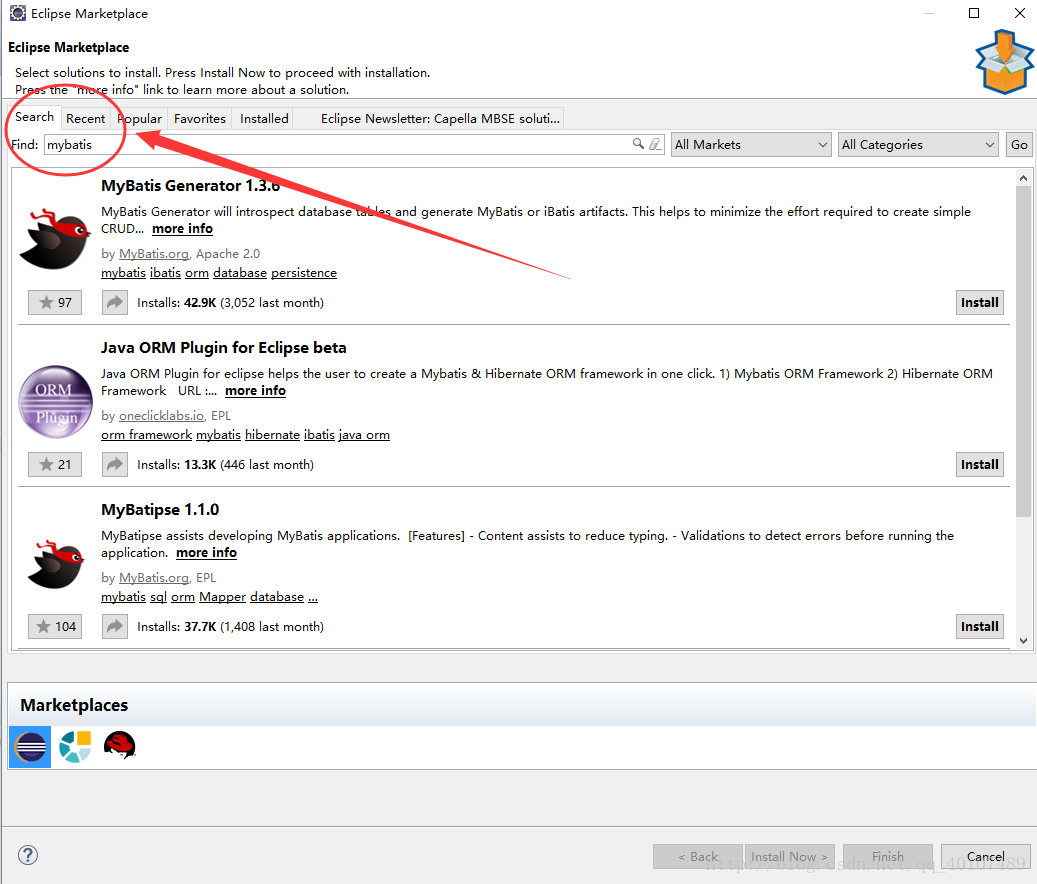
Task: Favorite MyBatipse via star 104 button
Action: [55, 626]
